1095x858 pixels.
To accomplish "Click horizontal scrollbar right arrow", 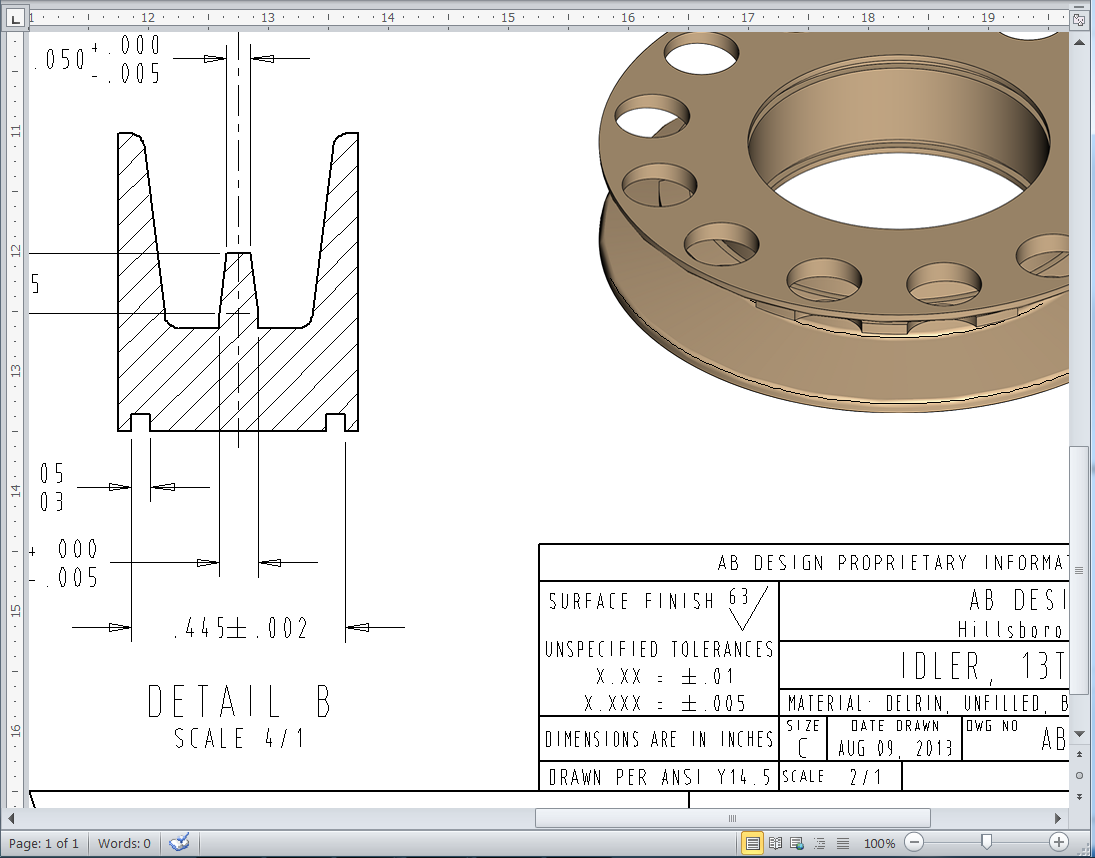I will [1058, 818].
